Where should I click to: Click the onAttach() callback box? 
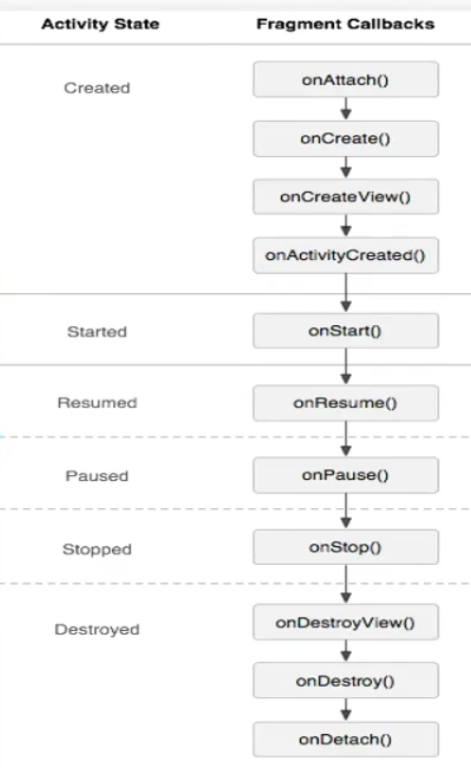346,79
